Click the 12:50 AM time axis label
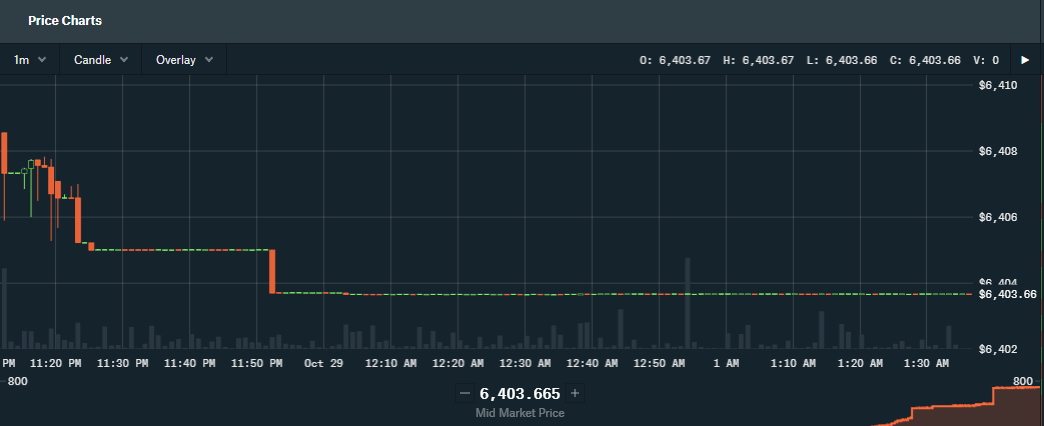 point(659,363)
